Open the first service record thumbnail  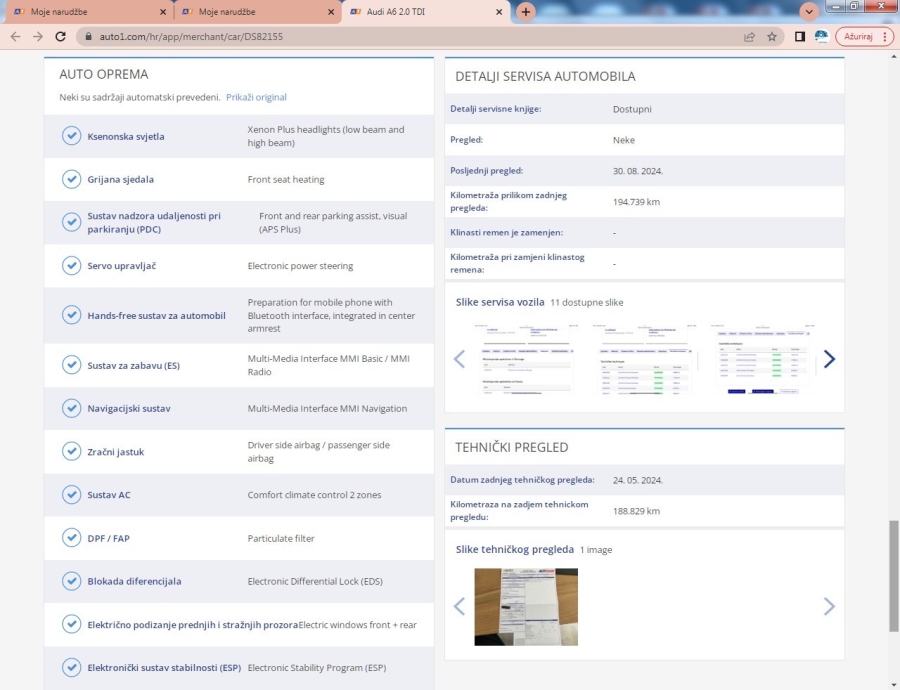[x=525, y=359]
